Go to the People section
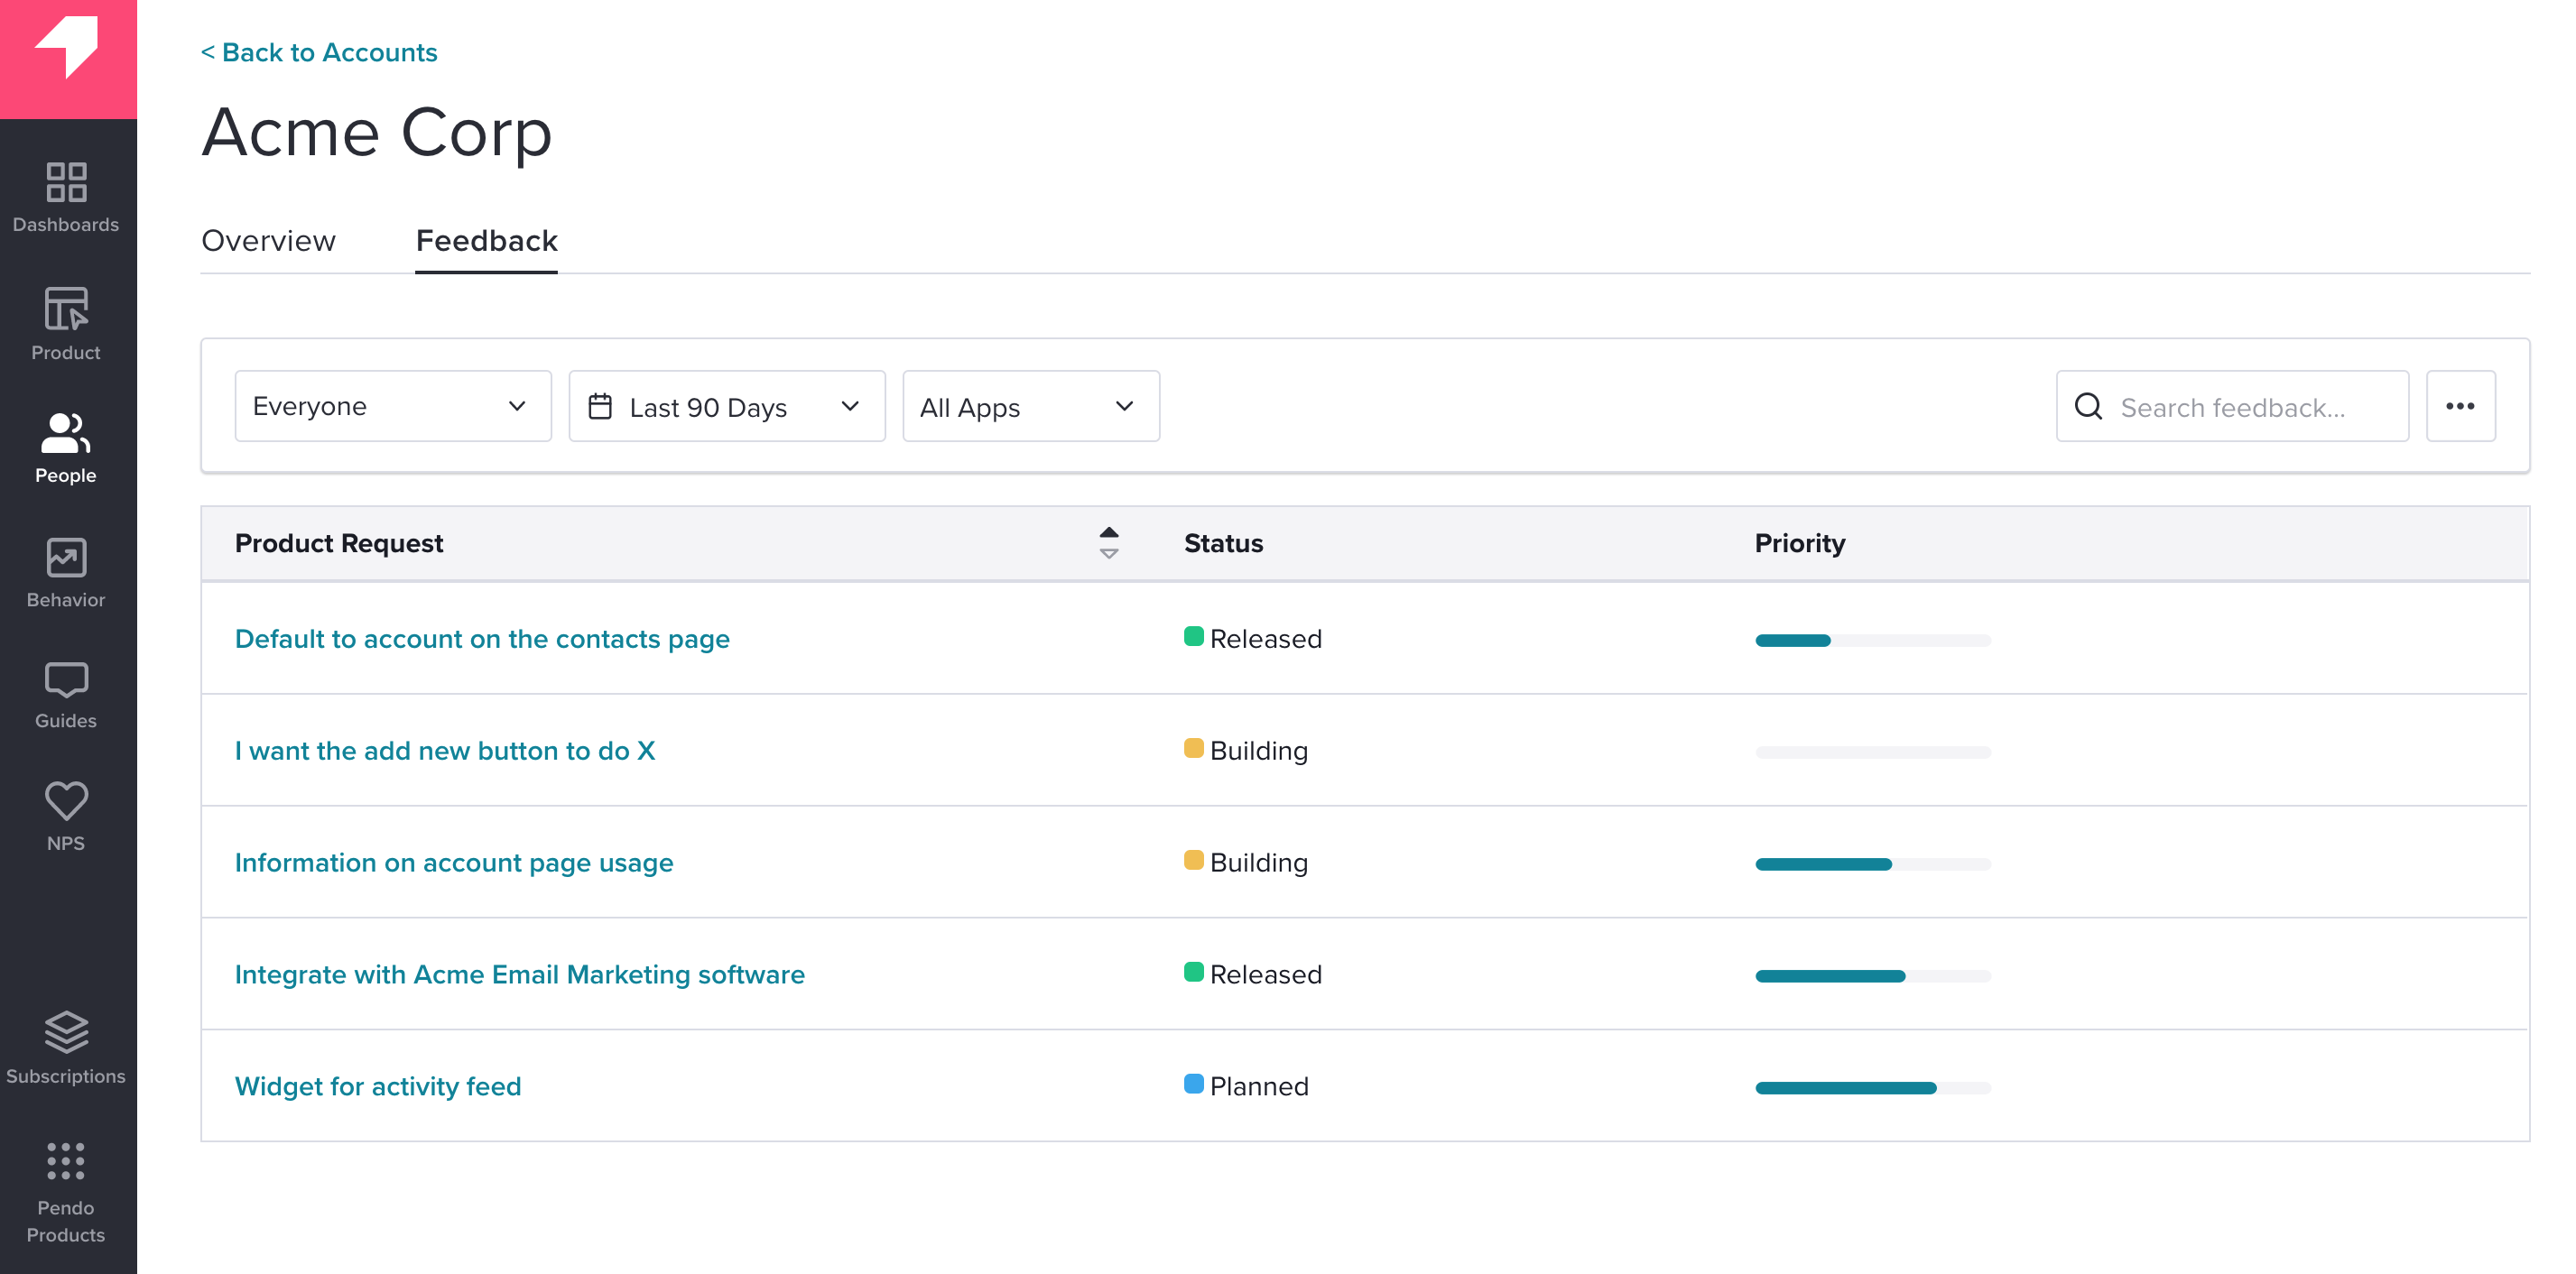The width and height of the screenshot is (2576, 1274). (66, 449)
